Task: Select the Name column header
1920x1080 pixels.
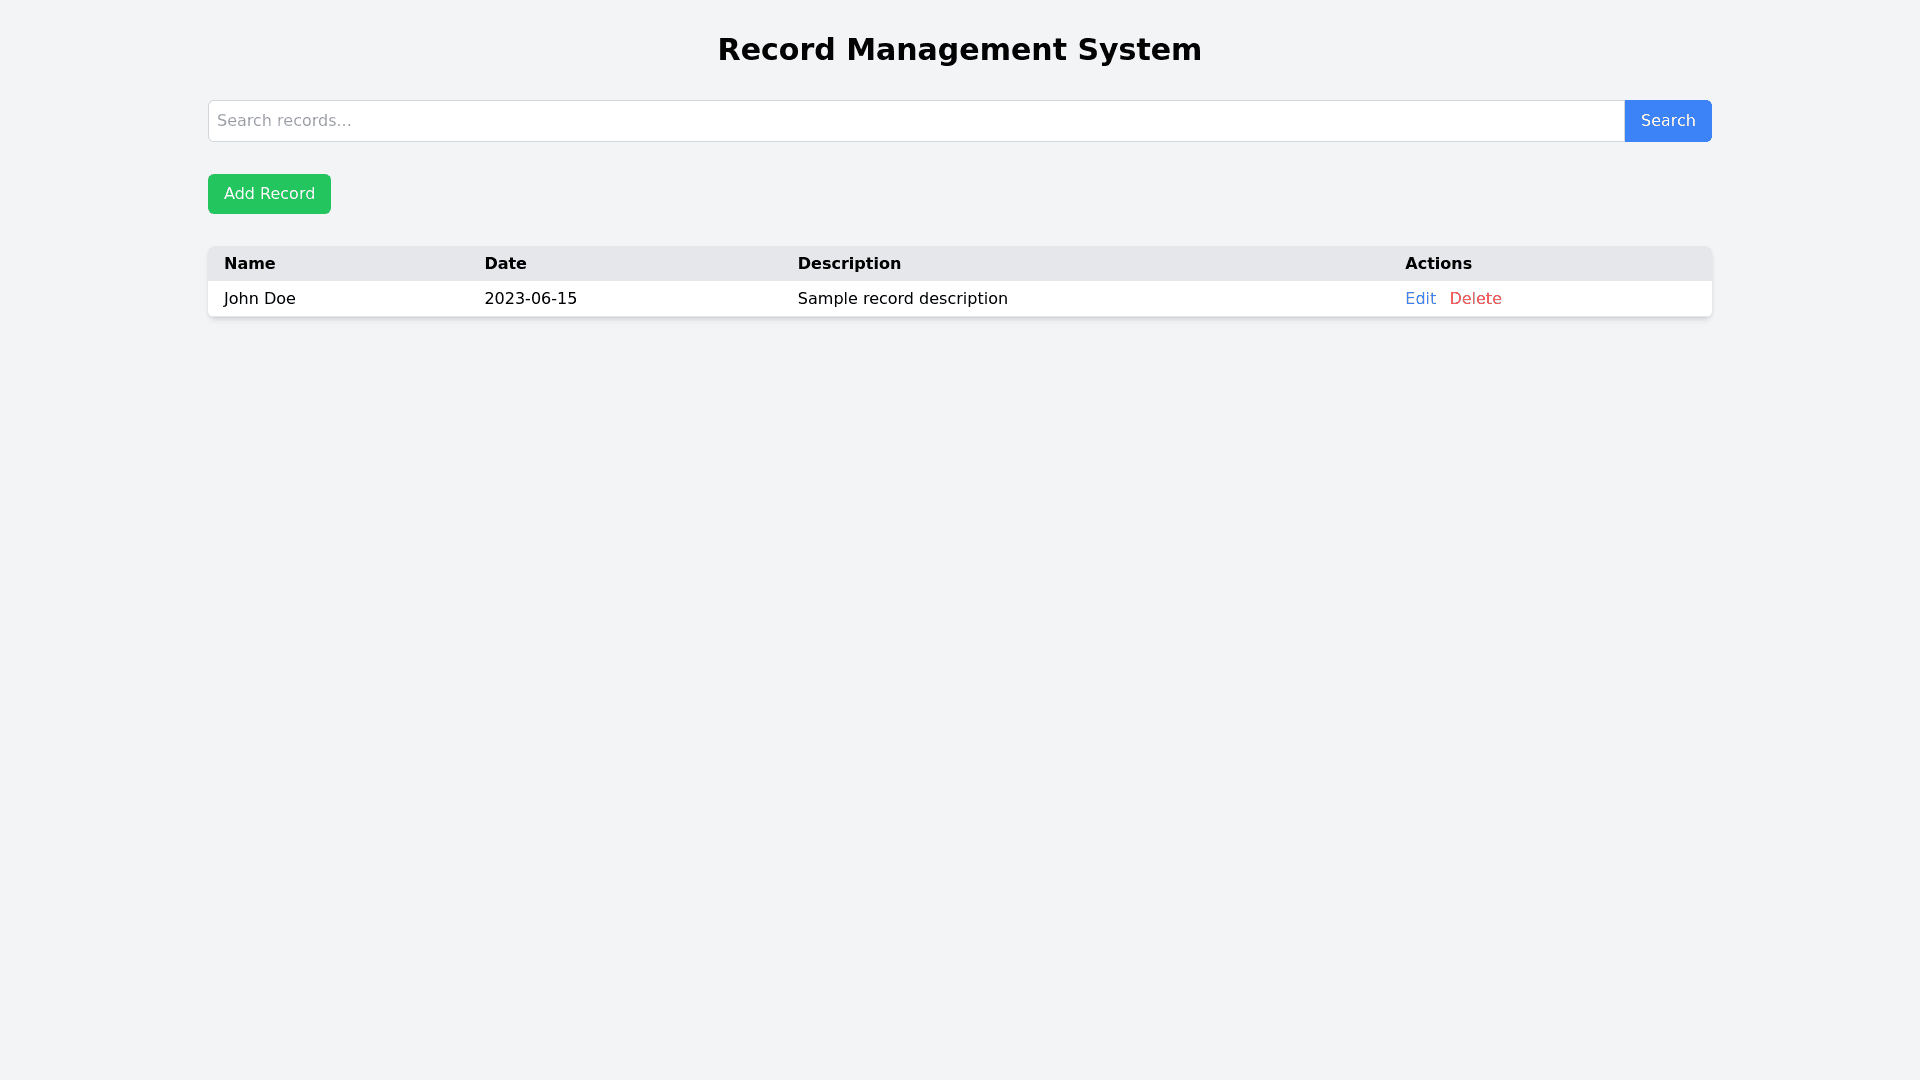Action: 249,263
